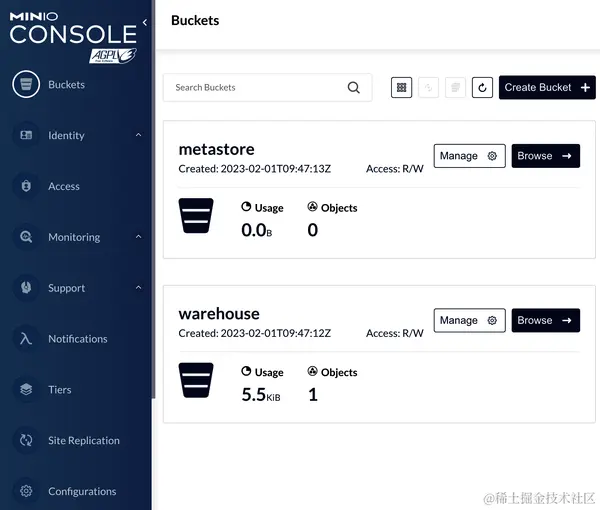Screen dimensions: 600x510
Task: Click the metastore Objects count 0
Action: (x=313, y=230)
